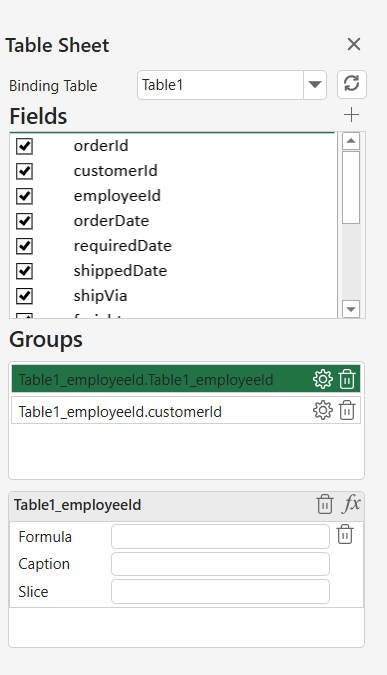387x675 pixels.
Task: Select the employeeId field label
Action: coord(117,196)
